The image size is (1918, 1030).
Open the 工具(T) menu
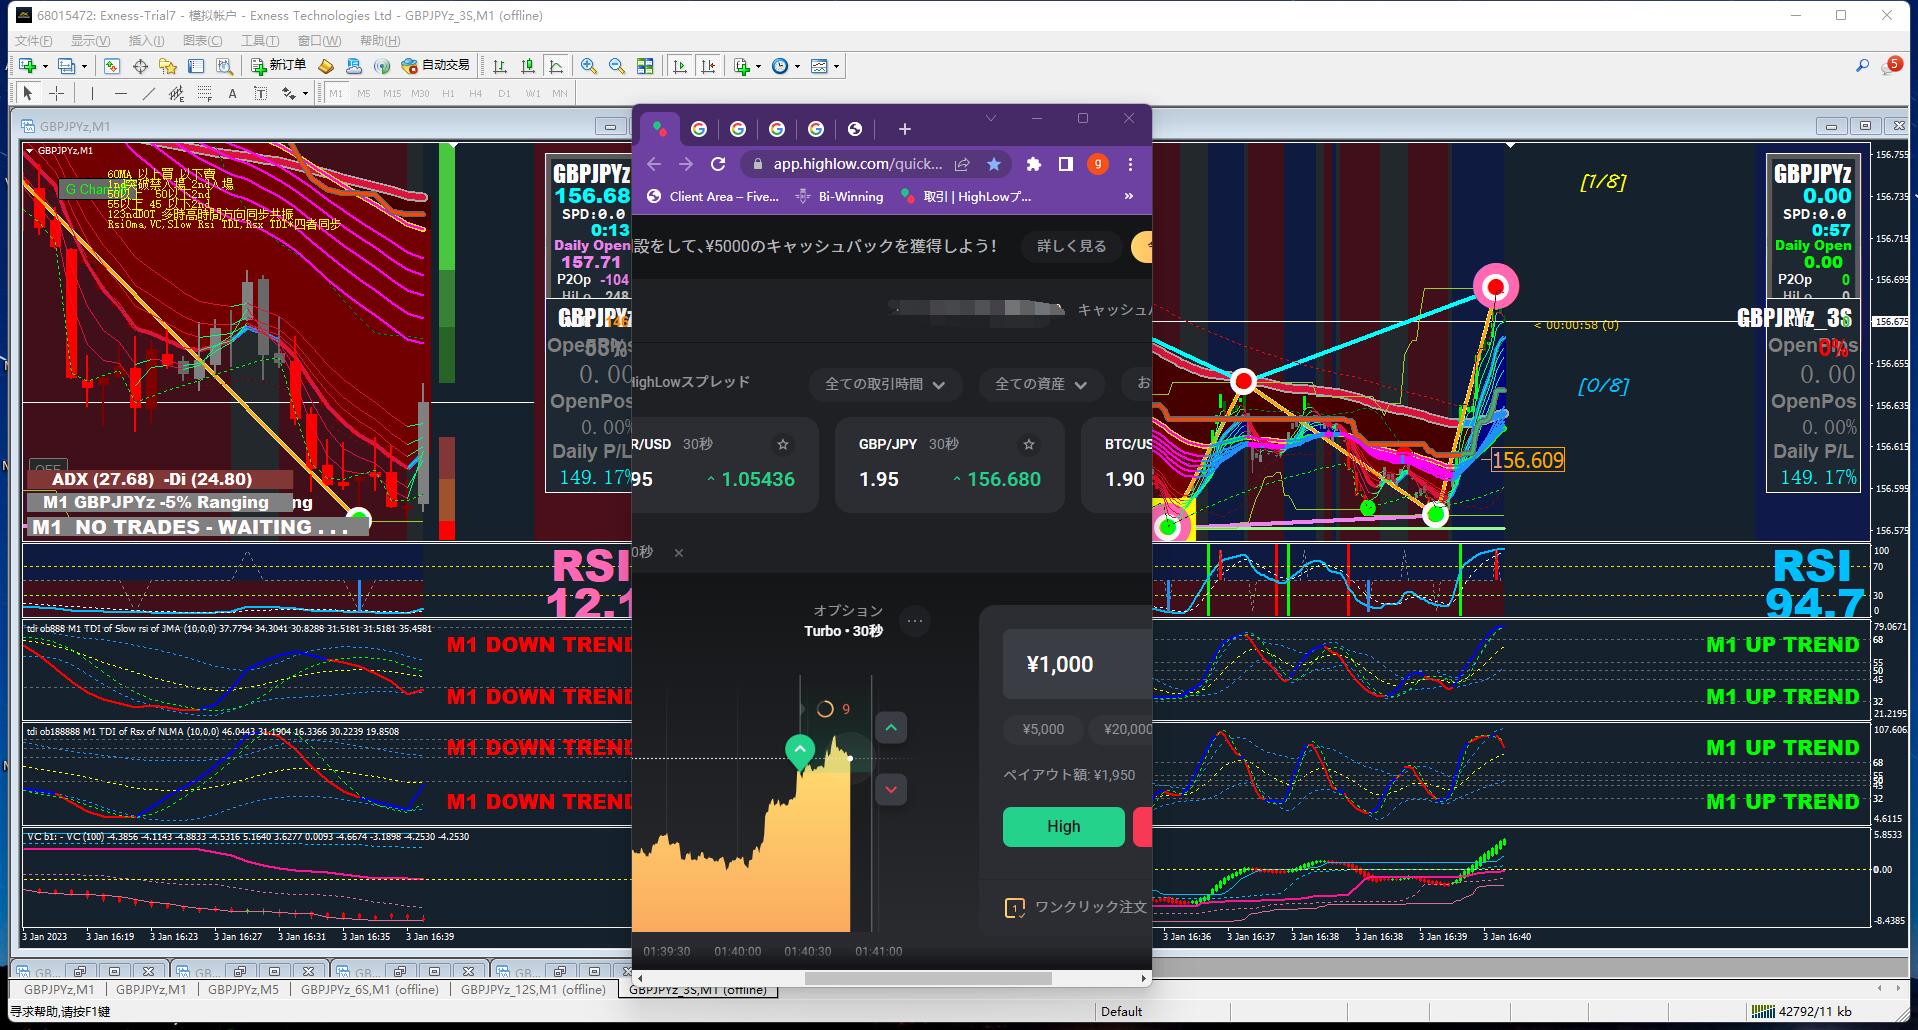click(260, 41)
